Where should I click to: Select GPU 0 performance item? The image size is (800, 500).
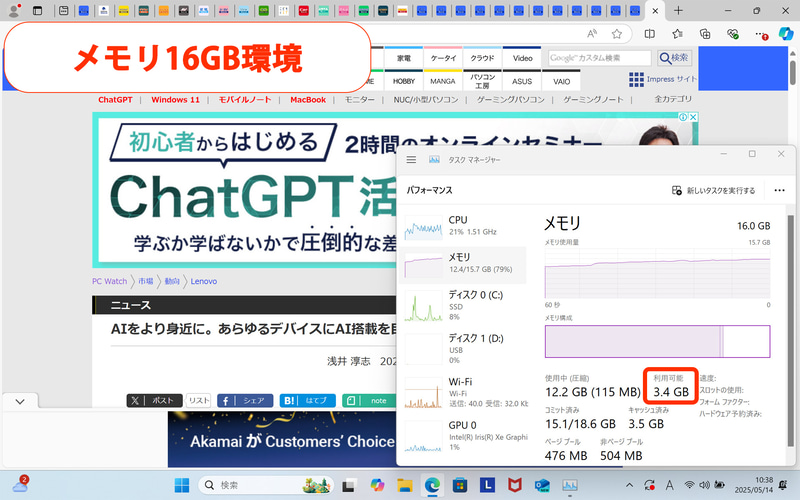tap(463, 436)
